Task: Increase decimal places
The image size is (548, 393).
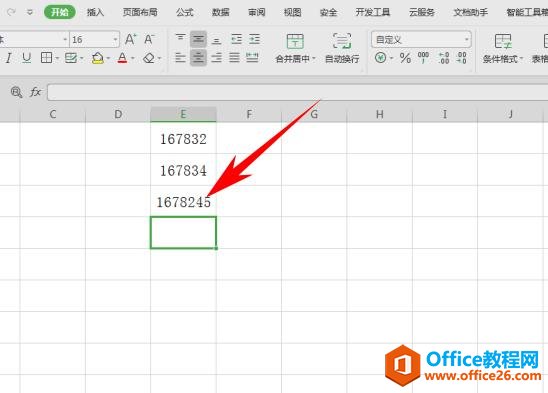Action: [x=444, y=58]
